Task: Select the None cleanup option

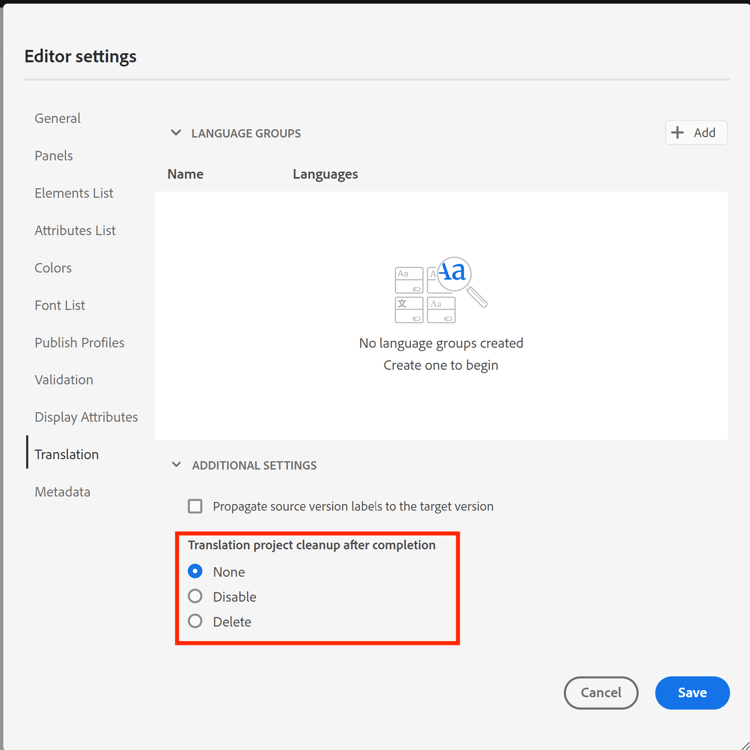Action: tap(195, 571)
